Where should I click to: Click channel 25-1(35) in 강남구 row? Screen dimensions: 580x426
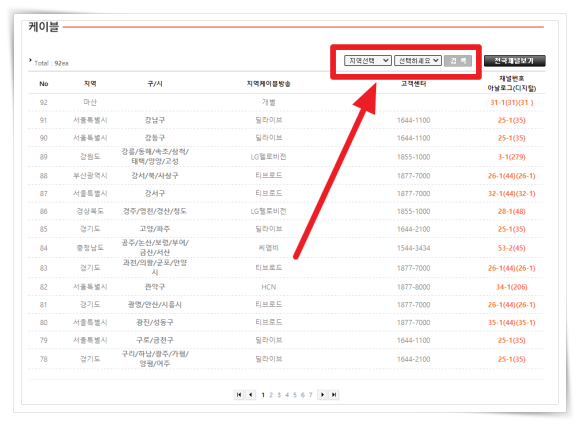512,120
